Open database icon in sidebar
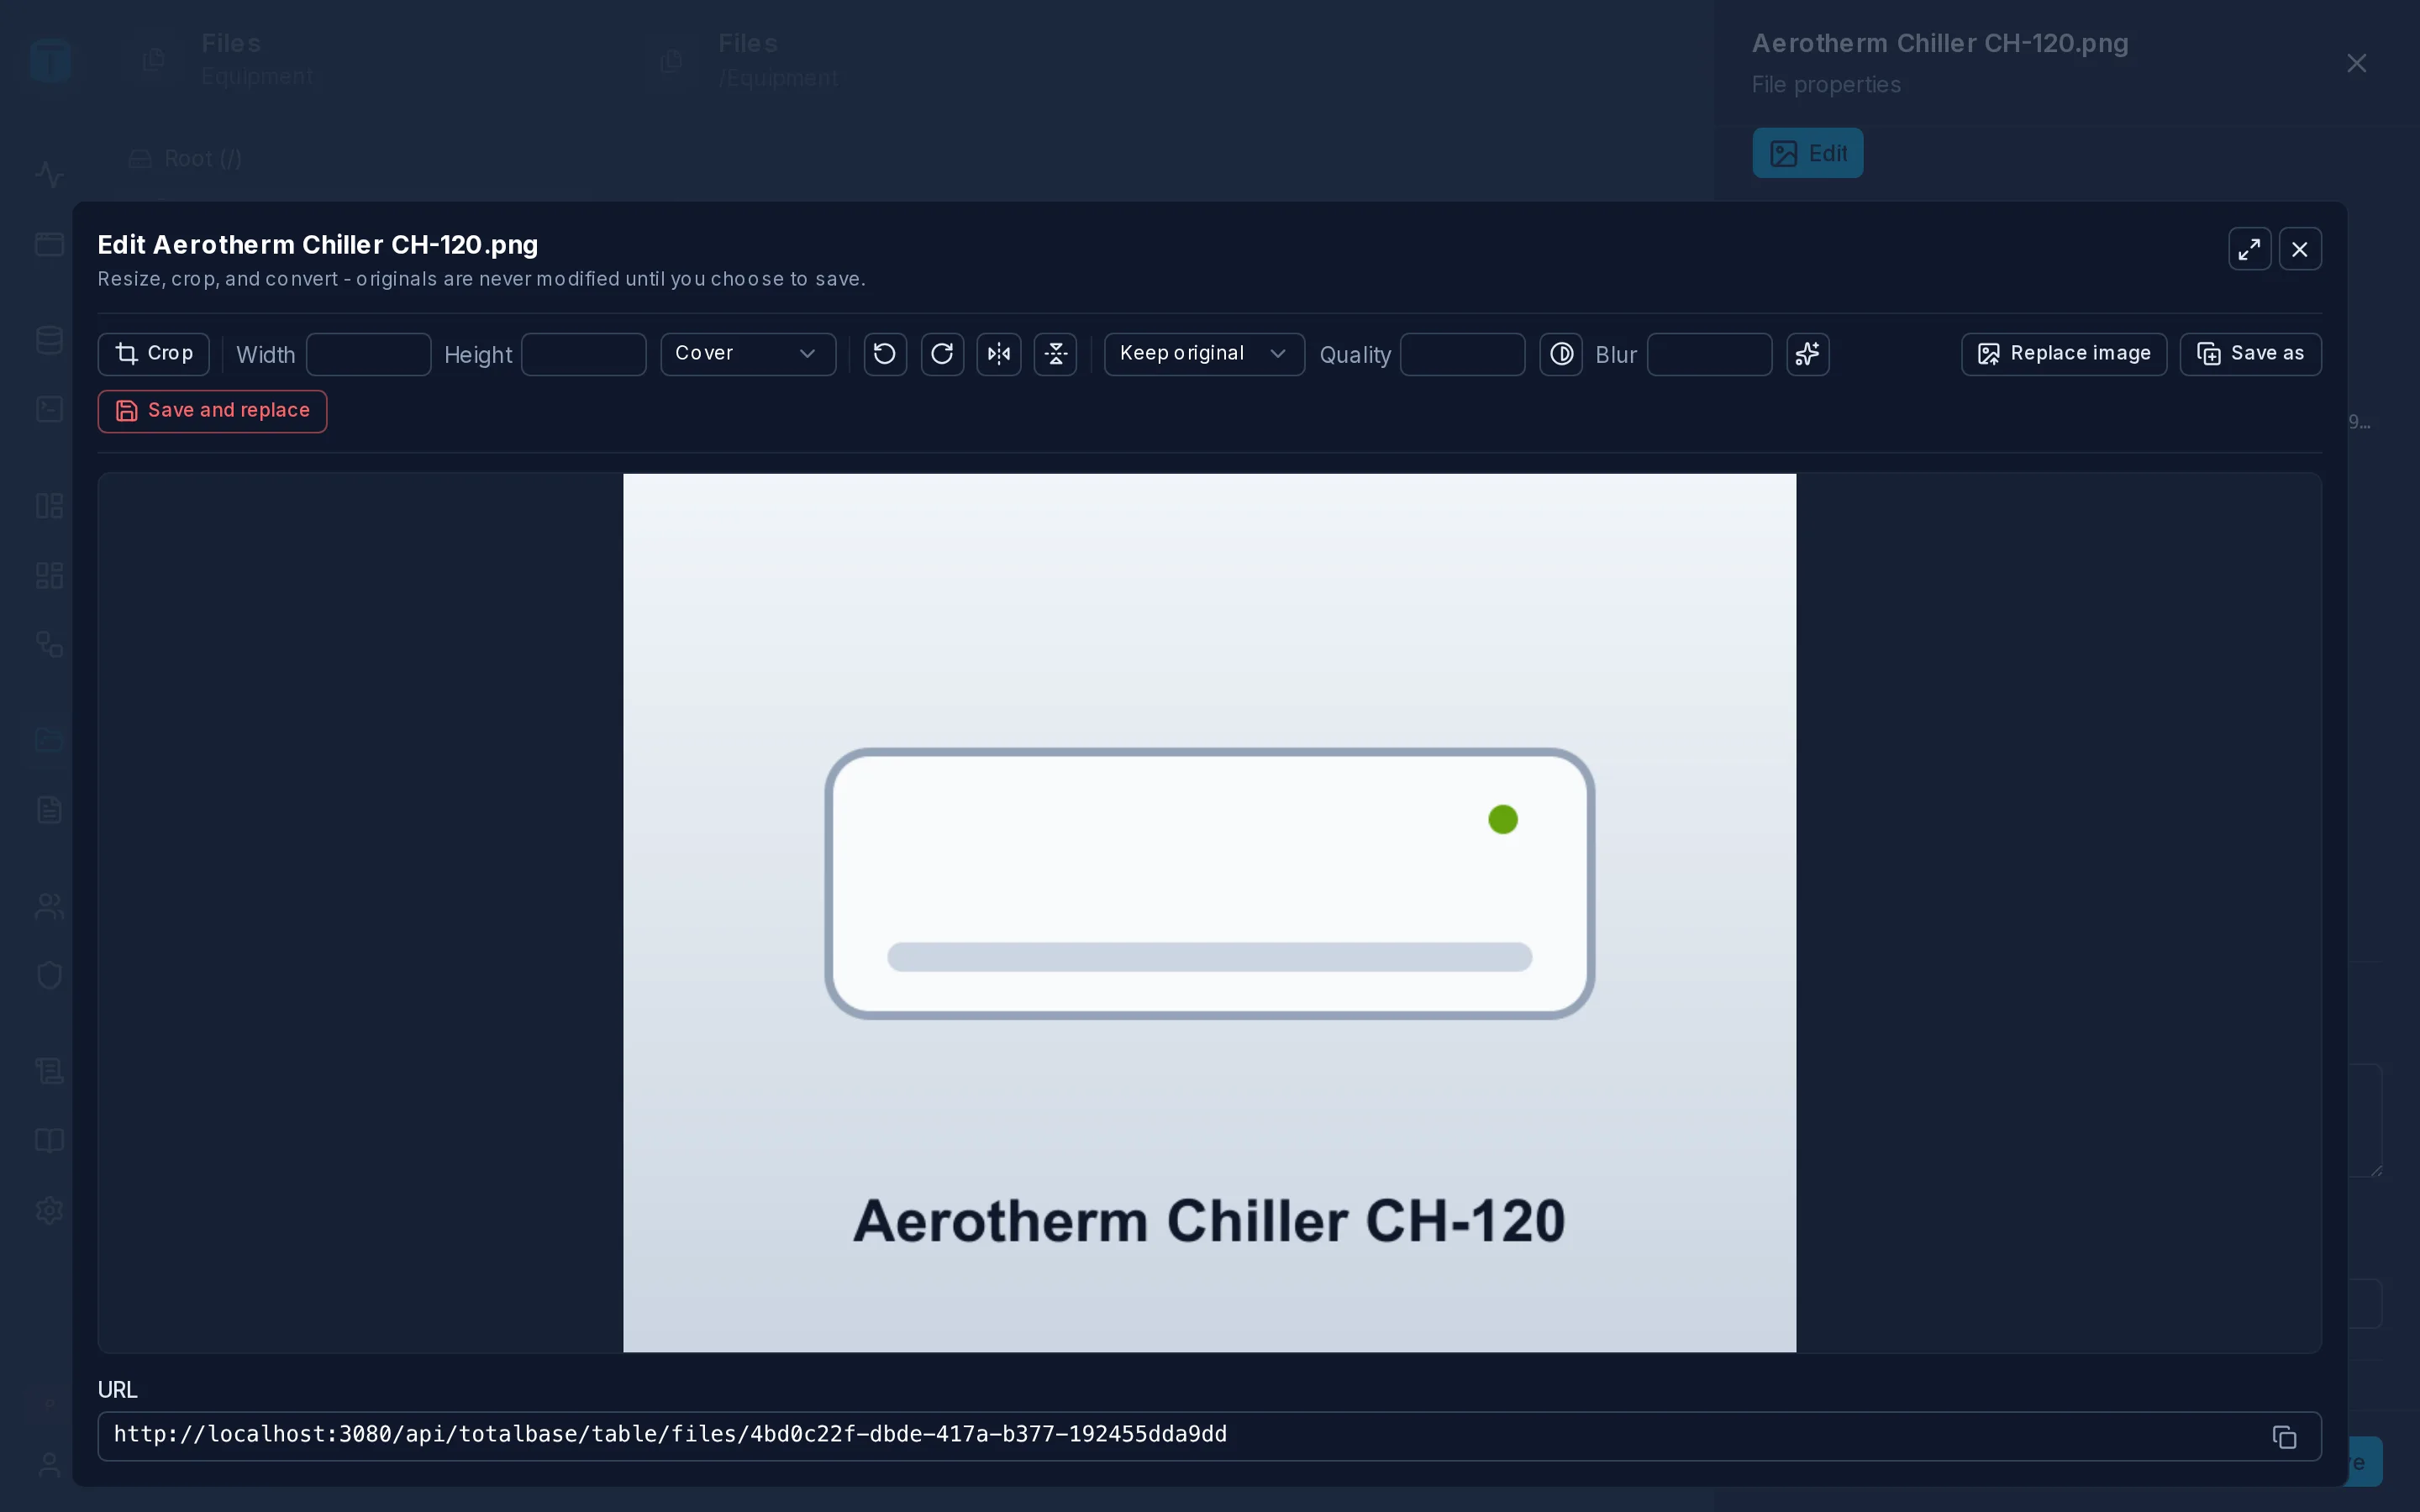 click(49, 340)
